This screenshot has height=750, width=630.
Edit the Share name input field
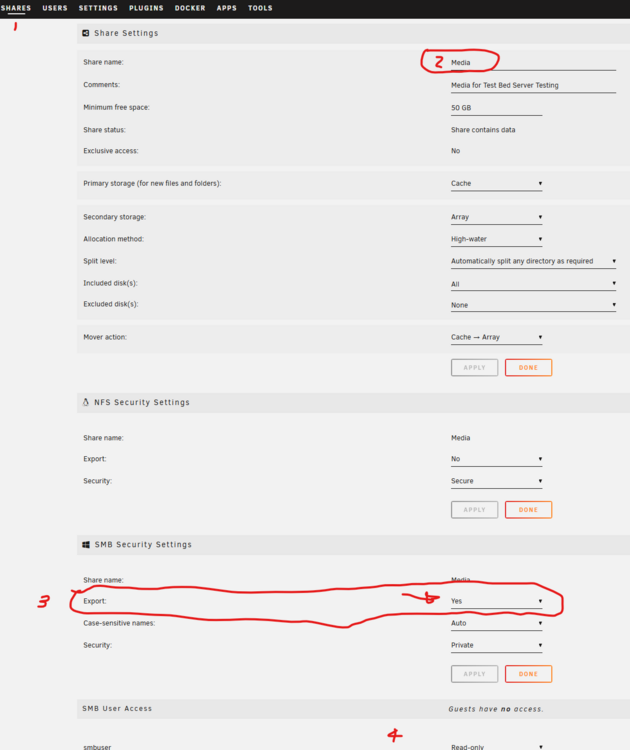point(533,63)
